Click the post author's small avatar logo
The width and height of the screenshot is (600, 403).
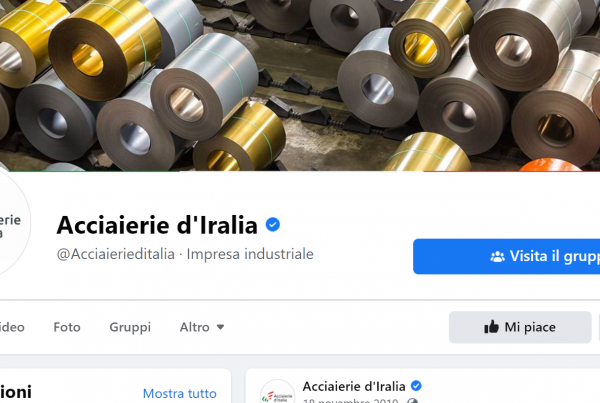(277, 392)
